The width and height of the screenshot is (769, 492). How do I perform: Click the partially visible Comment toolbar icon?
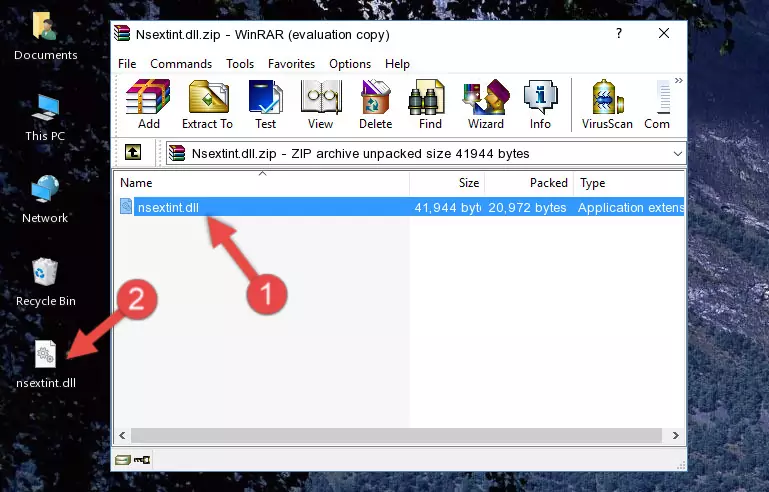pyautogui.click(x=658, y=104)
